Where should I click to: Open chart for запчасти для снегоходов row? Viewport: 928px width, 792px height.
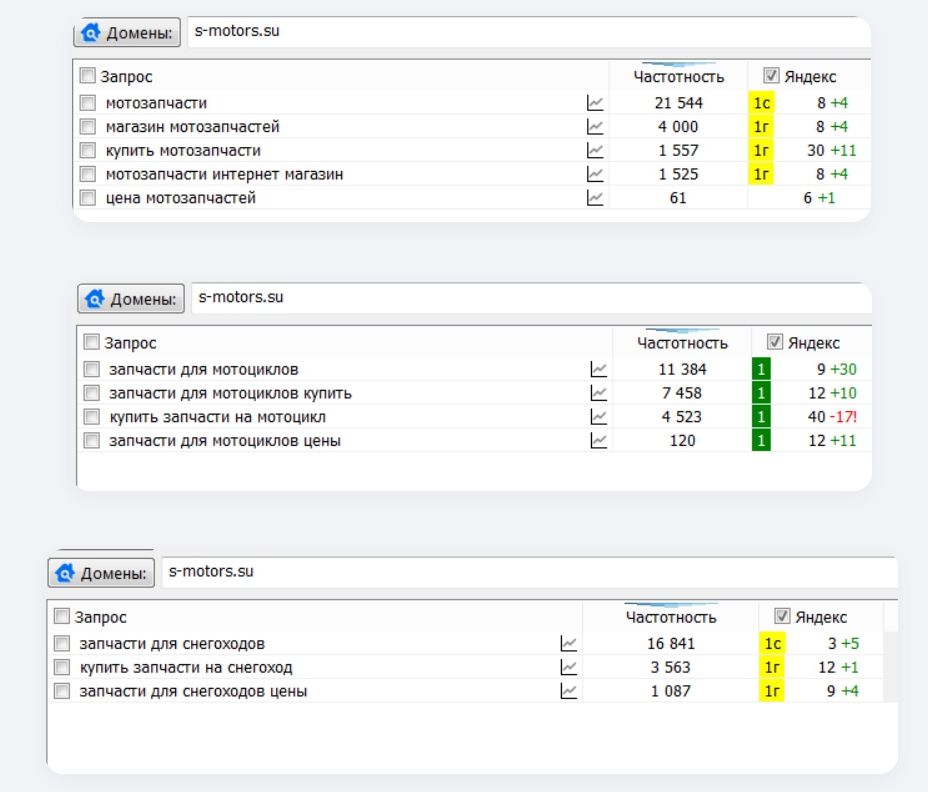pos(568,643)
